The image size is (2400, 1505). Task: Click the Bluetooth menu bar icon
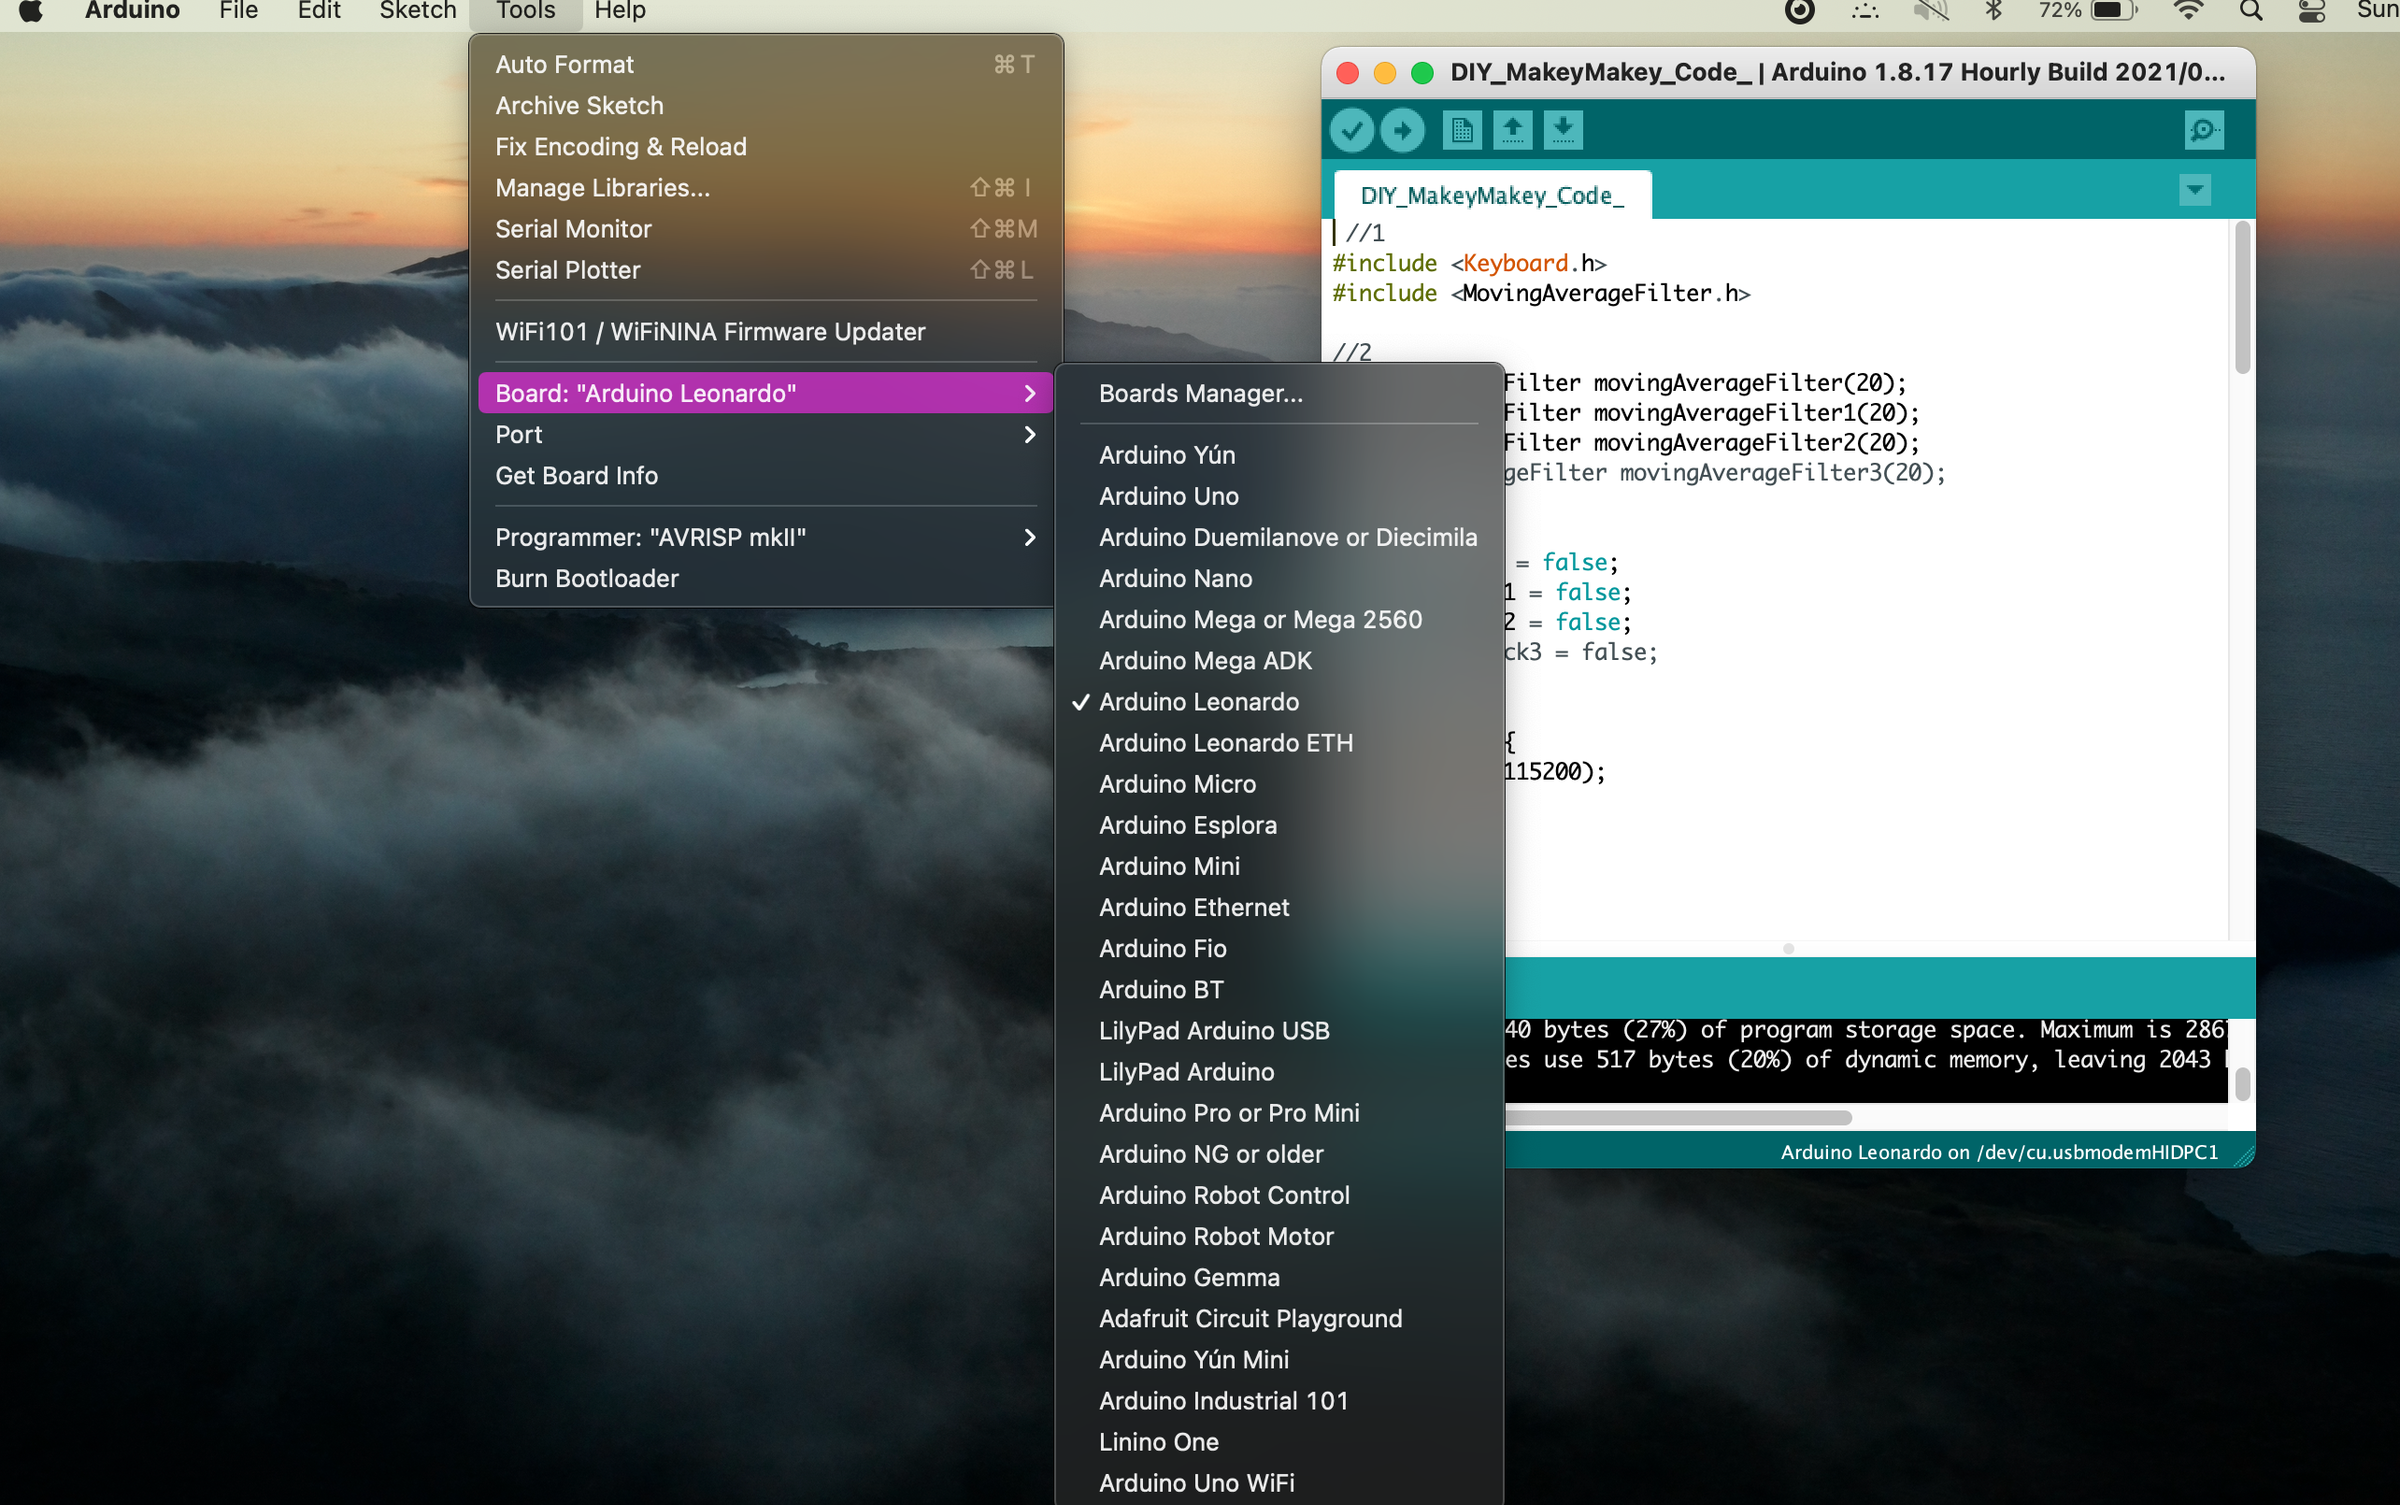point(1994,11)
